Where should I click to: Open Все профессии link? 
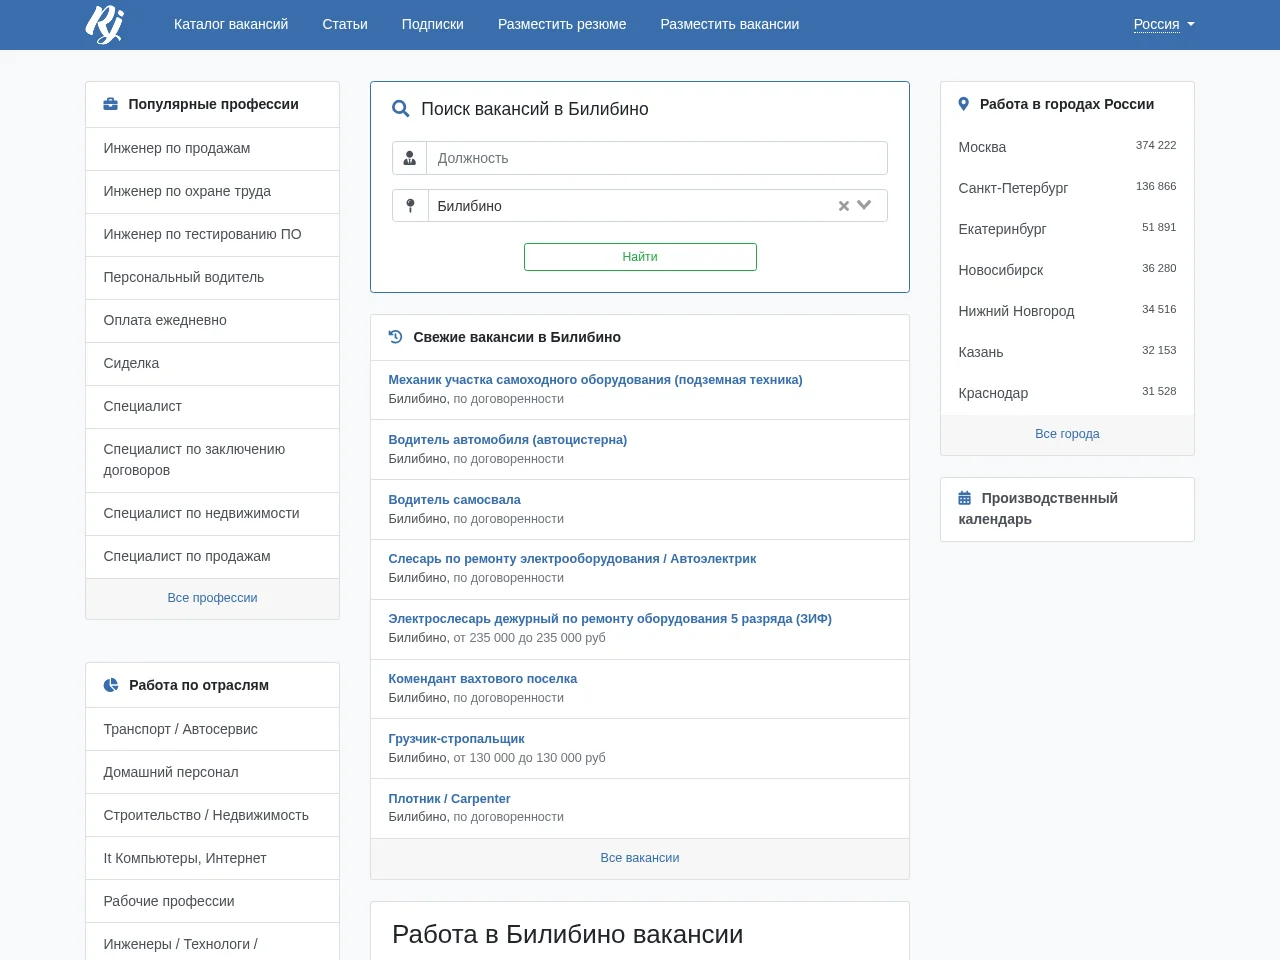point(213,598)
